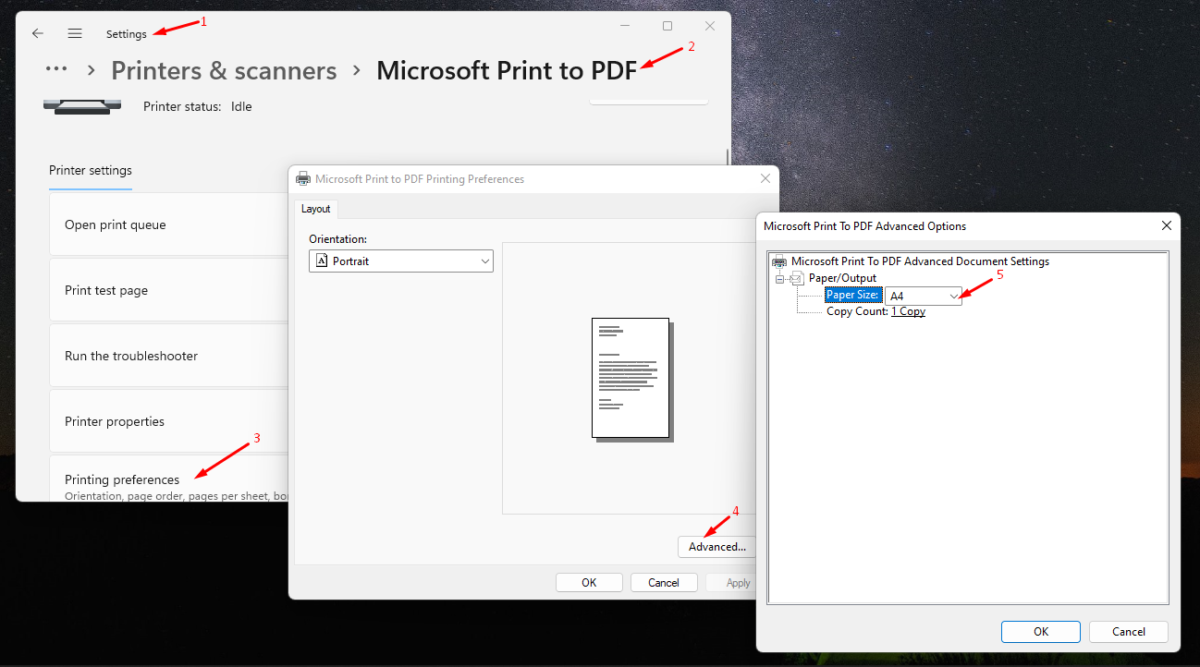Open Print test page option
This screenshot has height=667, width=1200.
coord(106,290)
